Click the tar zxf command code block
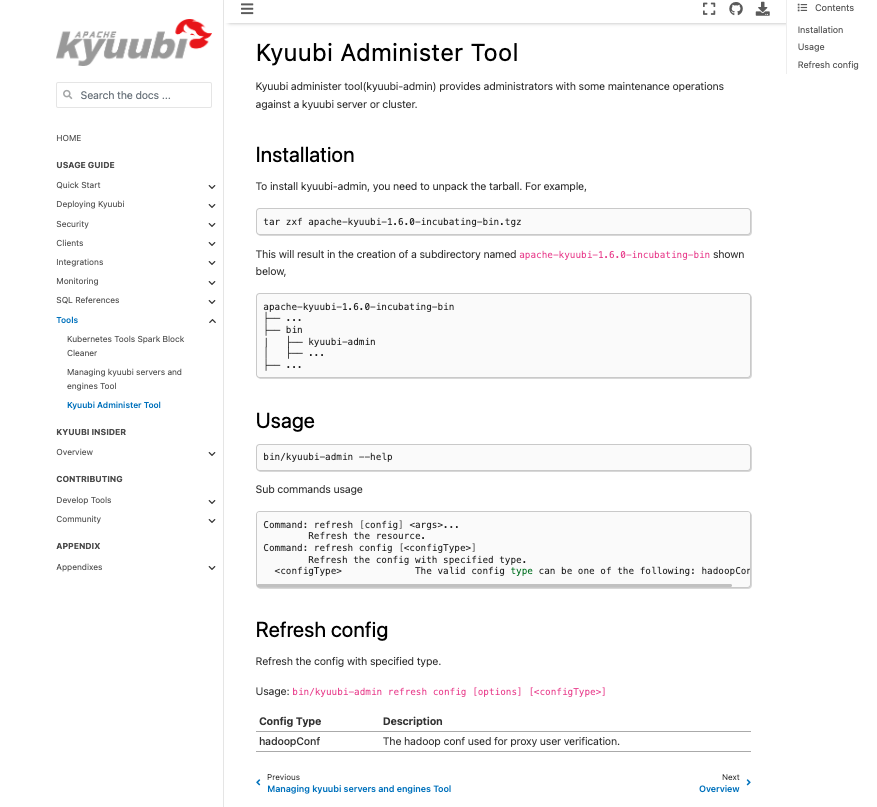The height and width of the screenshot is (807, 877). pos(503,222)
